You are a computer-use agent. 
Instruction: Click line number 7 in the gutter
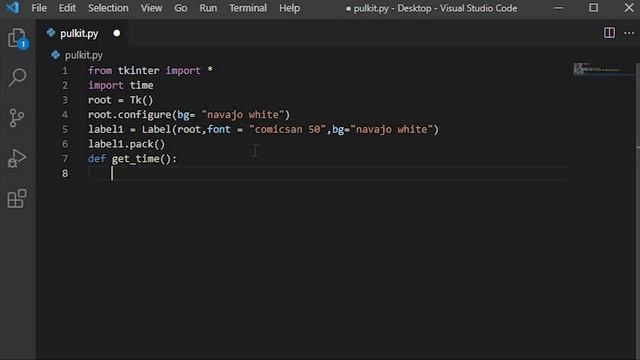(65, 159)
